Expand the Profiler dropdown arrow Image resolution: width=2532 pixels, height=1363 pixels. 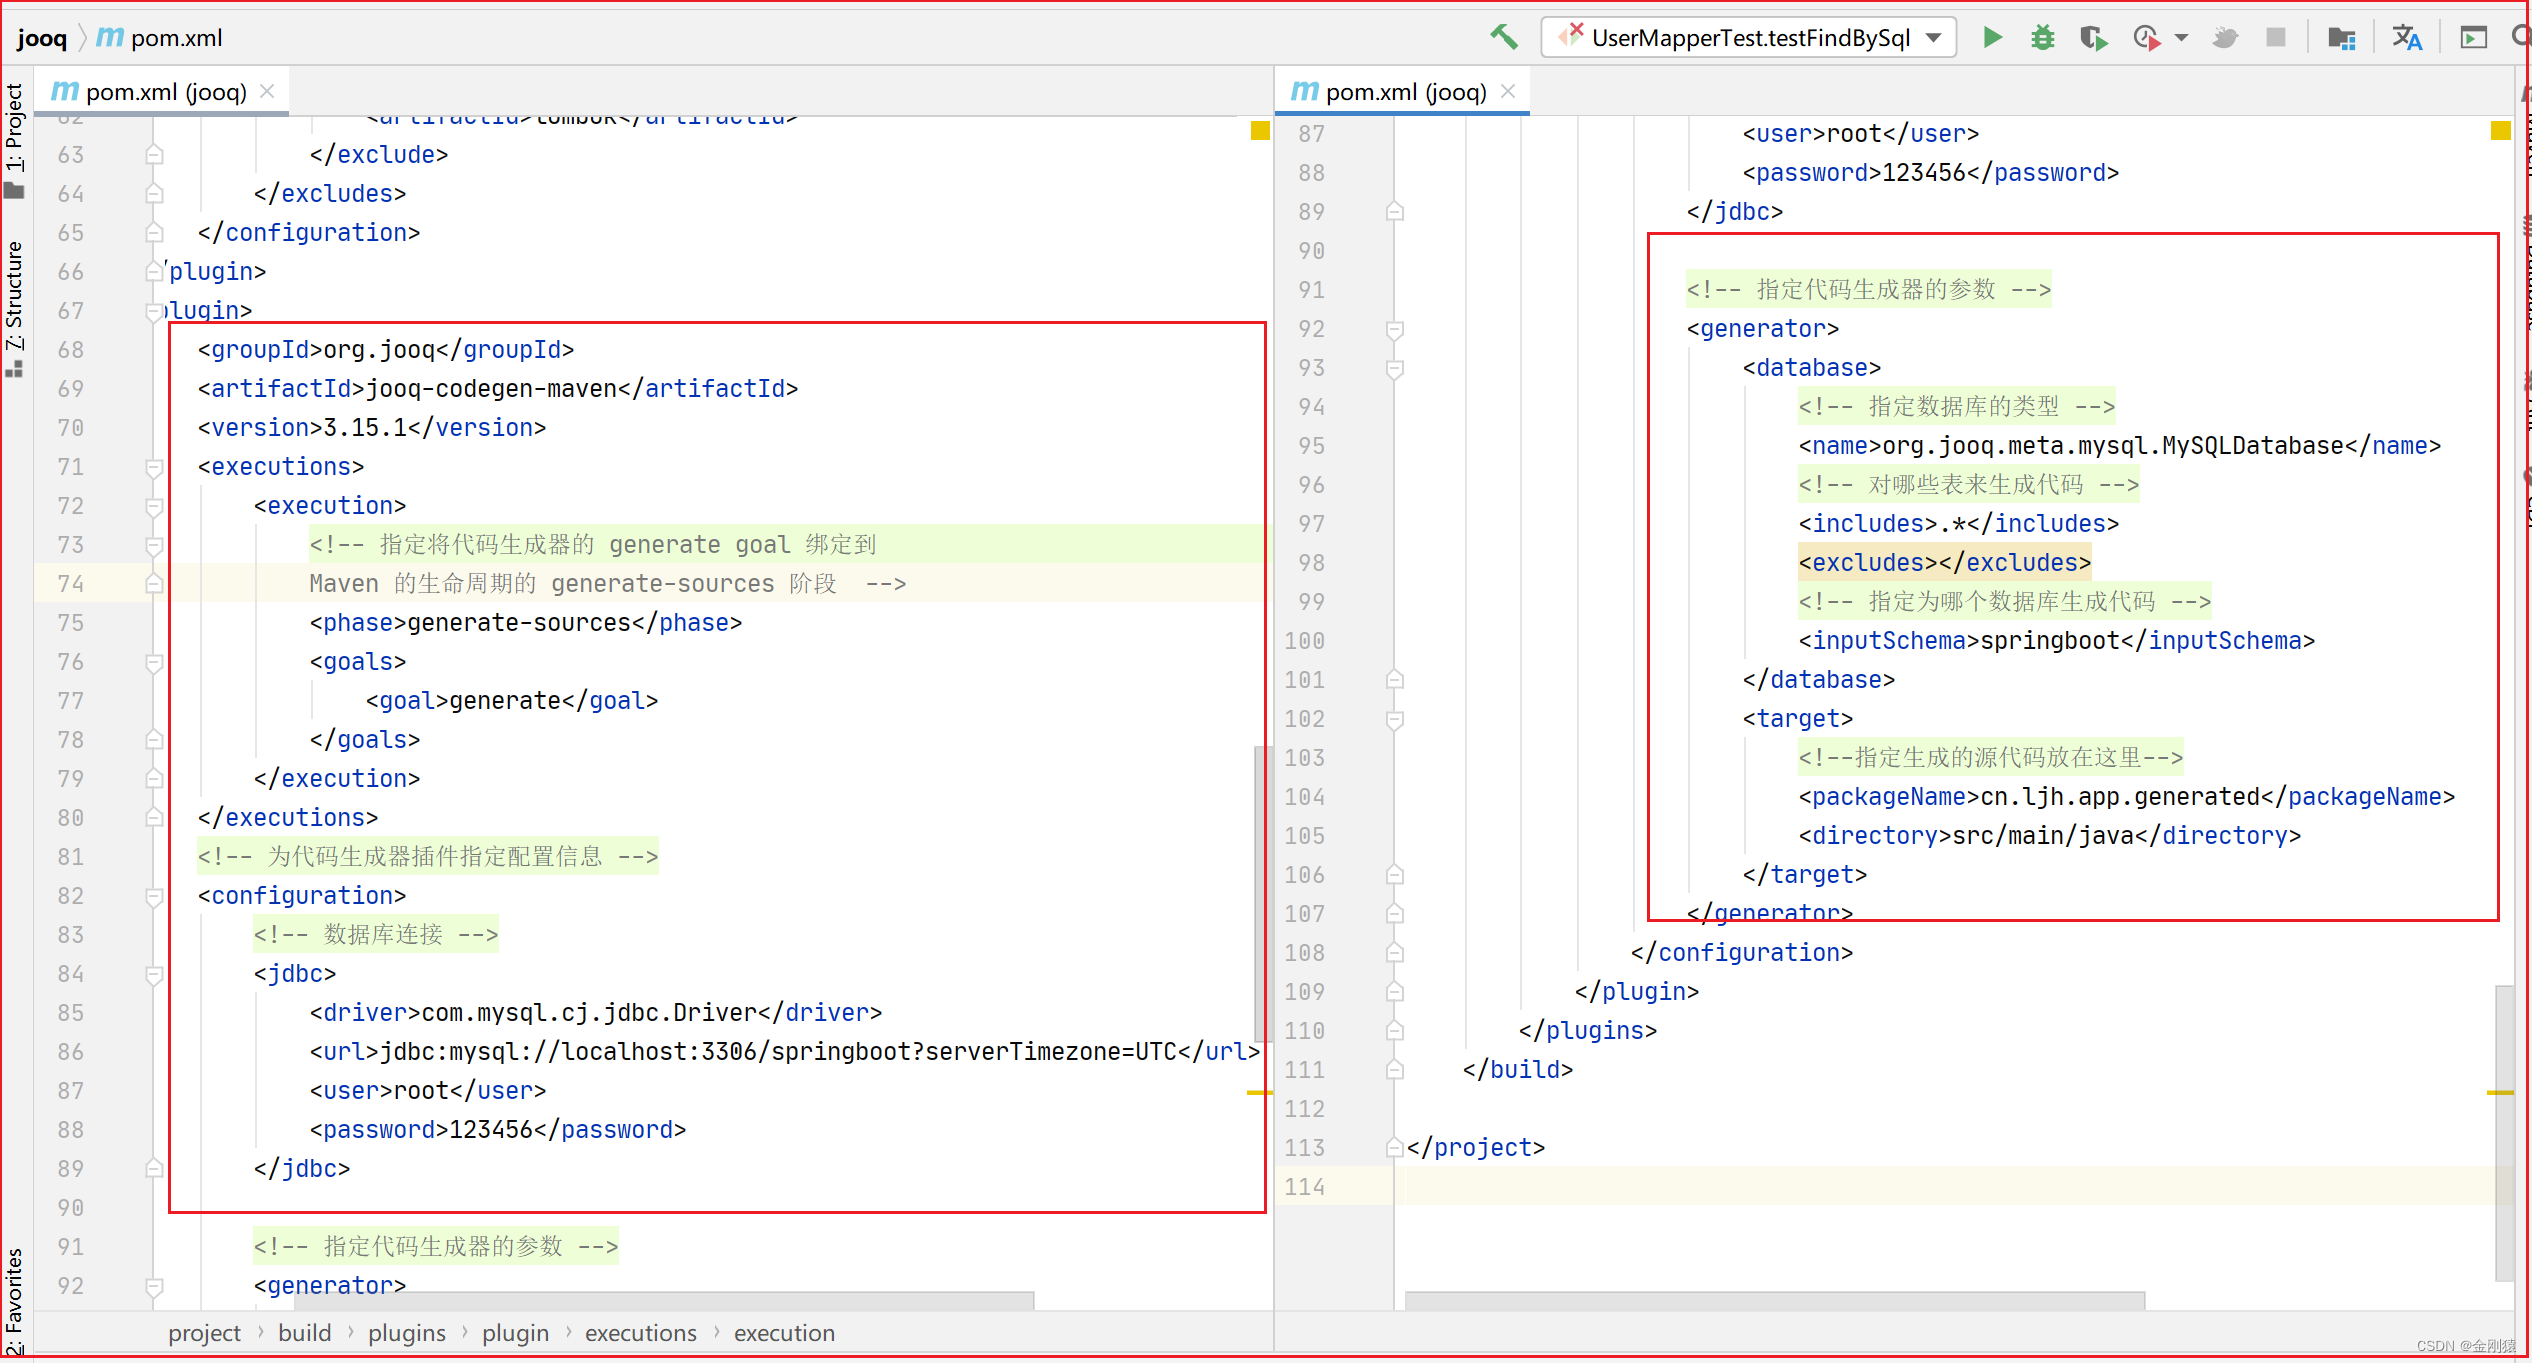click(x=2181, y=37)
